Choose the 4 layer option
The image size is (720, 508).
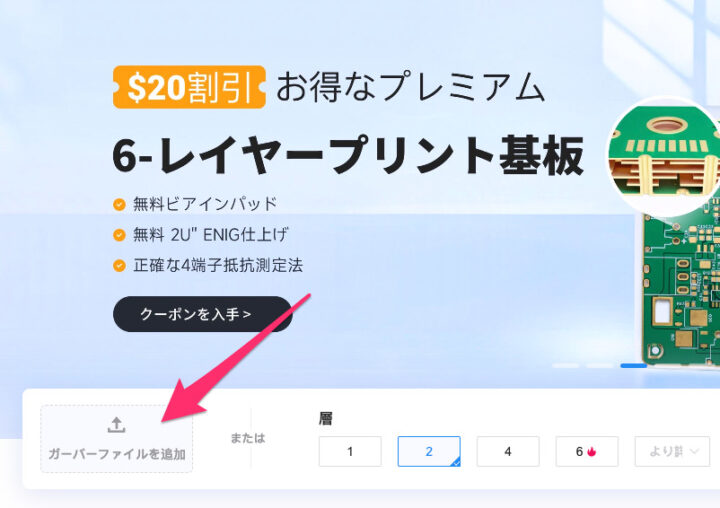tap(508, 452)
